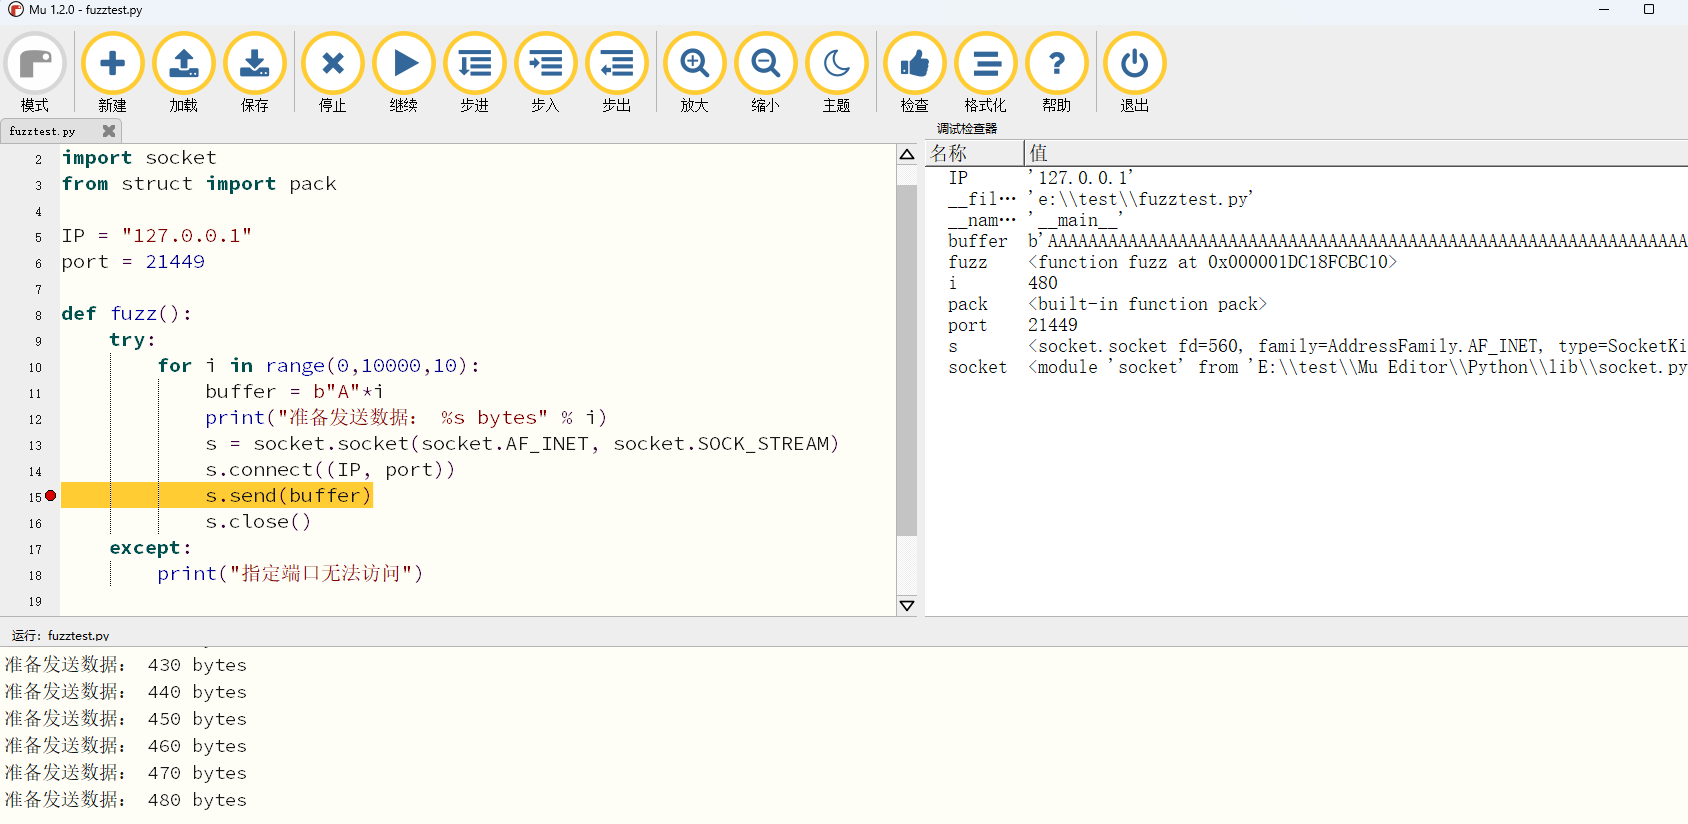The height and width of the screenshot is (824, 1688).
Task: Click the 'def fuzz():' line
Action: (x=126, y=314)
